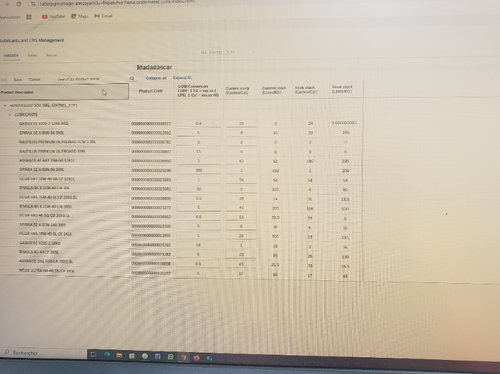Viewport: 500px width, 374px height.
Task: Click the last taskbar icon after Firefox
Action: pyautogui.click(x=209, y=358)
